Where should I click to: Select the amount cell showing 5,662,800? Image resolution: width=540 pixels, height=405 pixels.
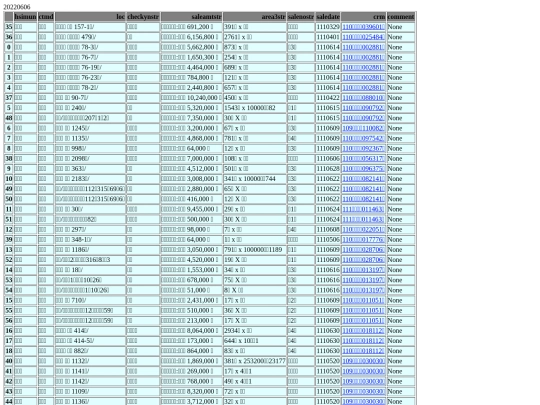pyautogui.click(x=191, y=47)
